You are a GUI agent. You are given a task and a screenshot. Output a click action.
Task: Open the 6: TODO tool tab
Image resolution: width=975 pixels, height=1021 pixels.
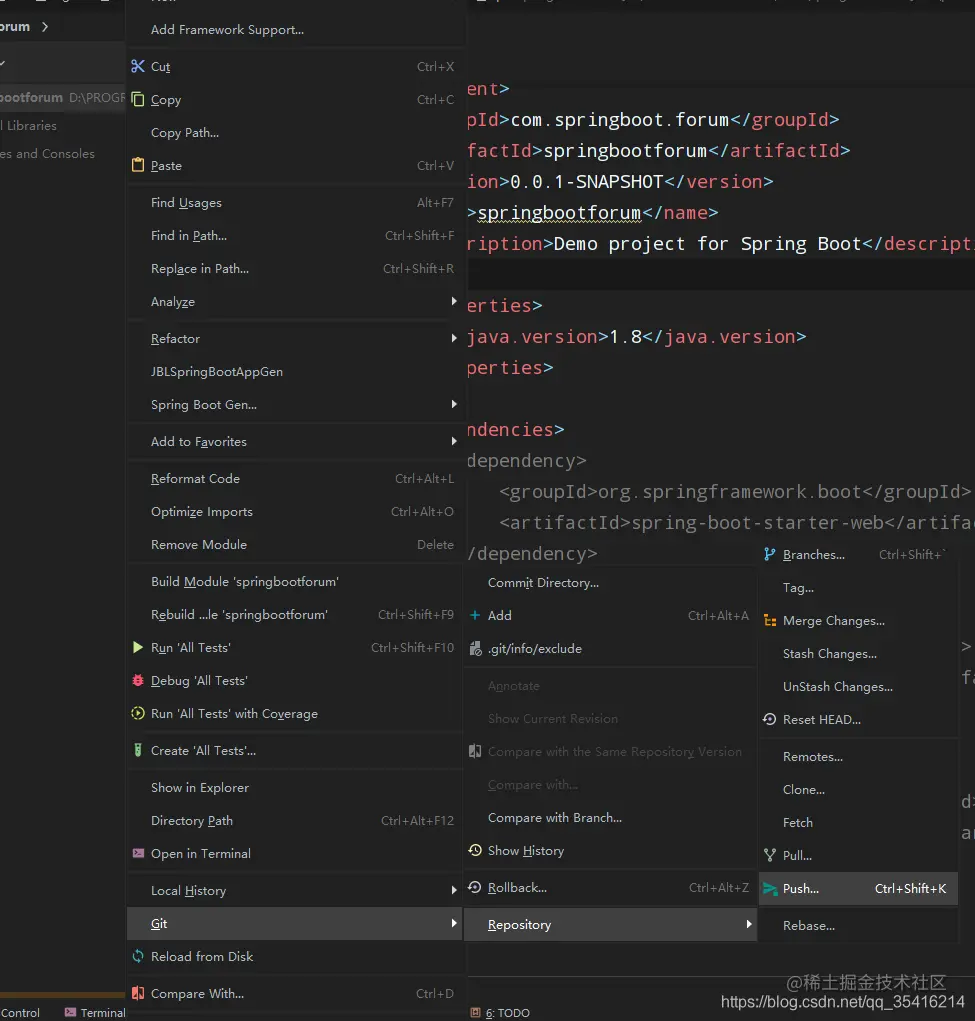(x=500, y=1013)
